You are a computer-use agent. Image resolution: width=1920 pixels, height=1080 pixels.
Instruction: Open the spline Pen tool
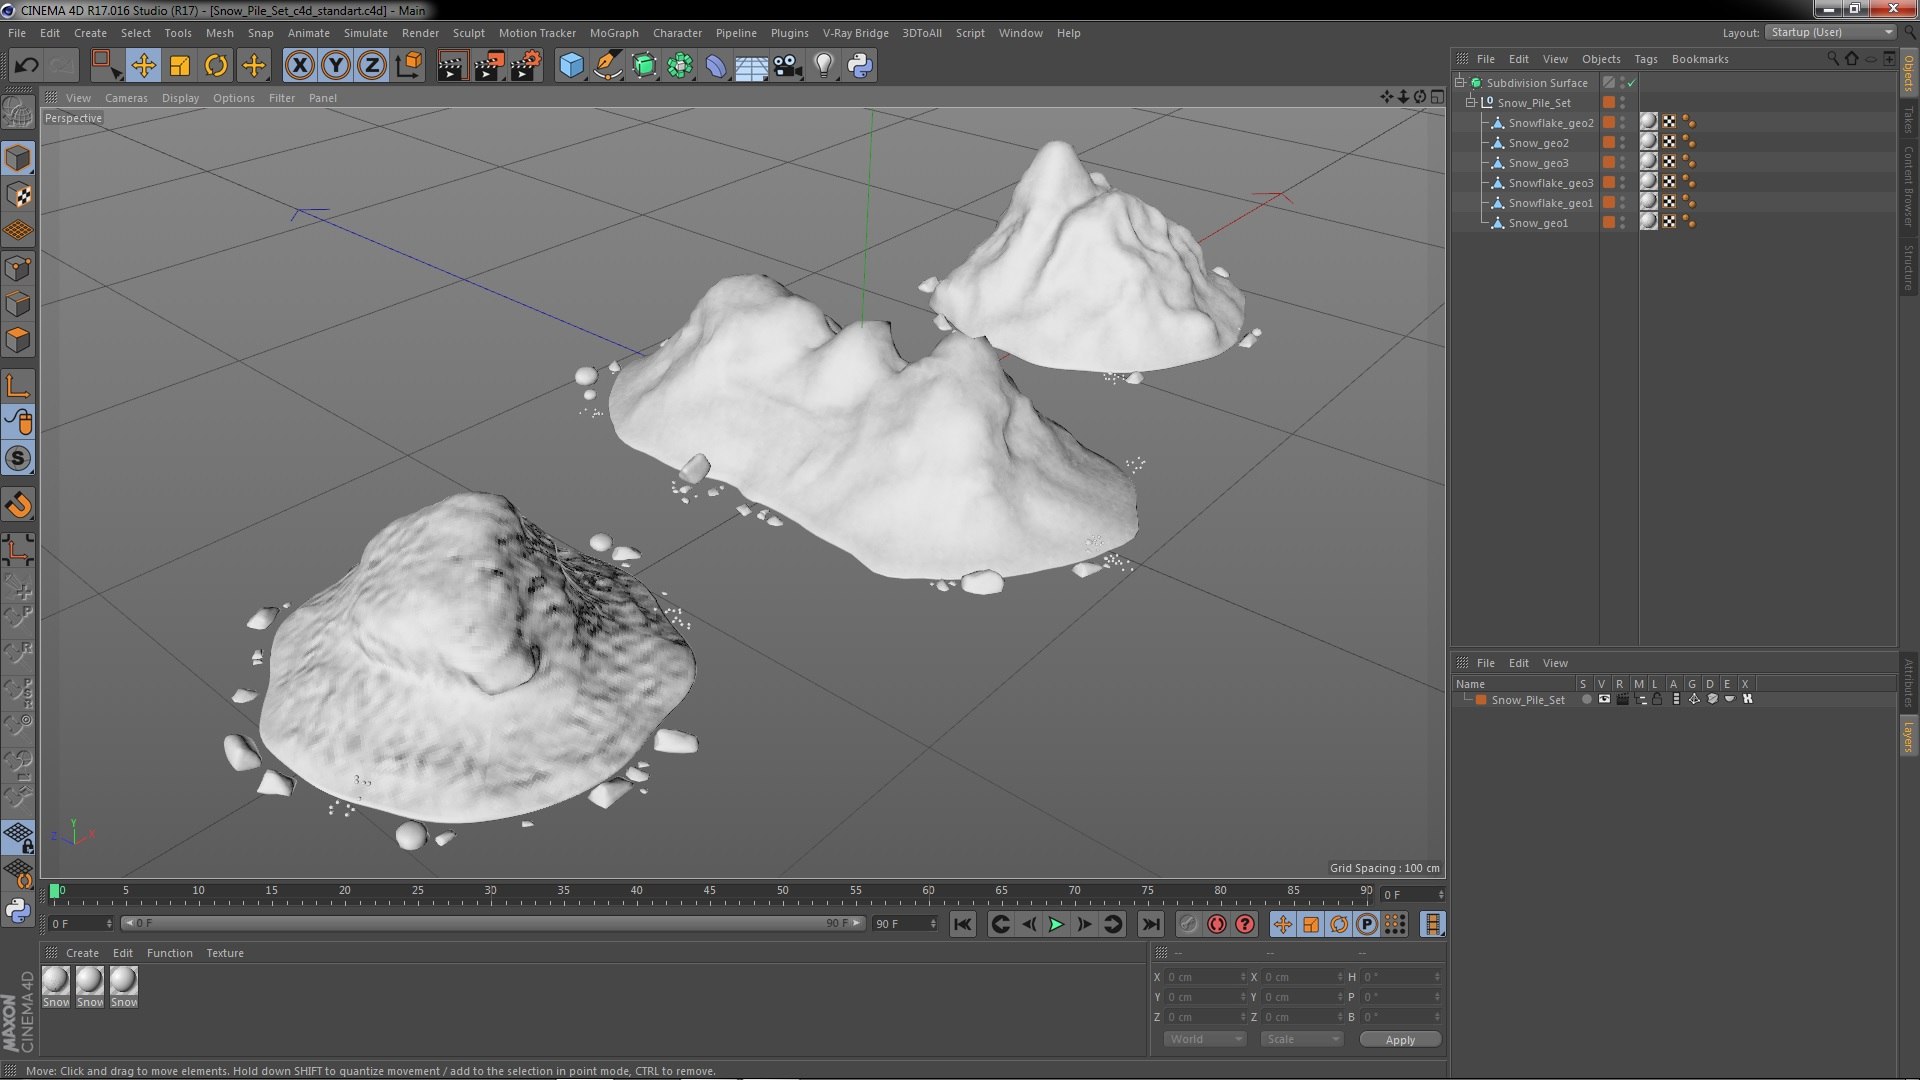607,66
